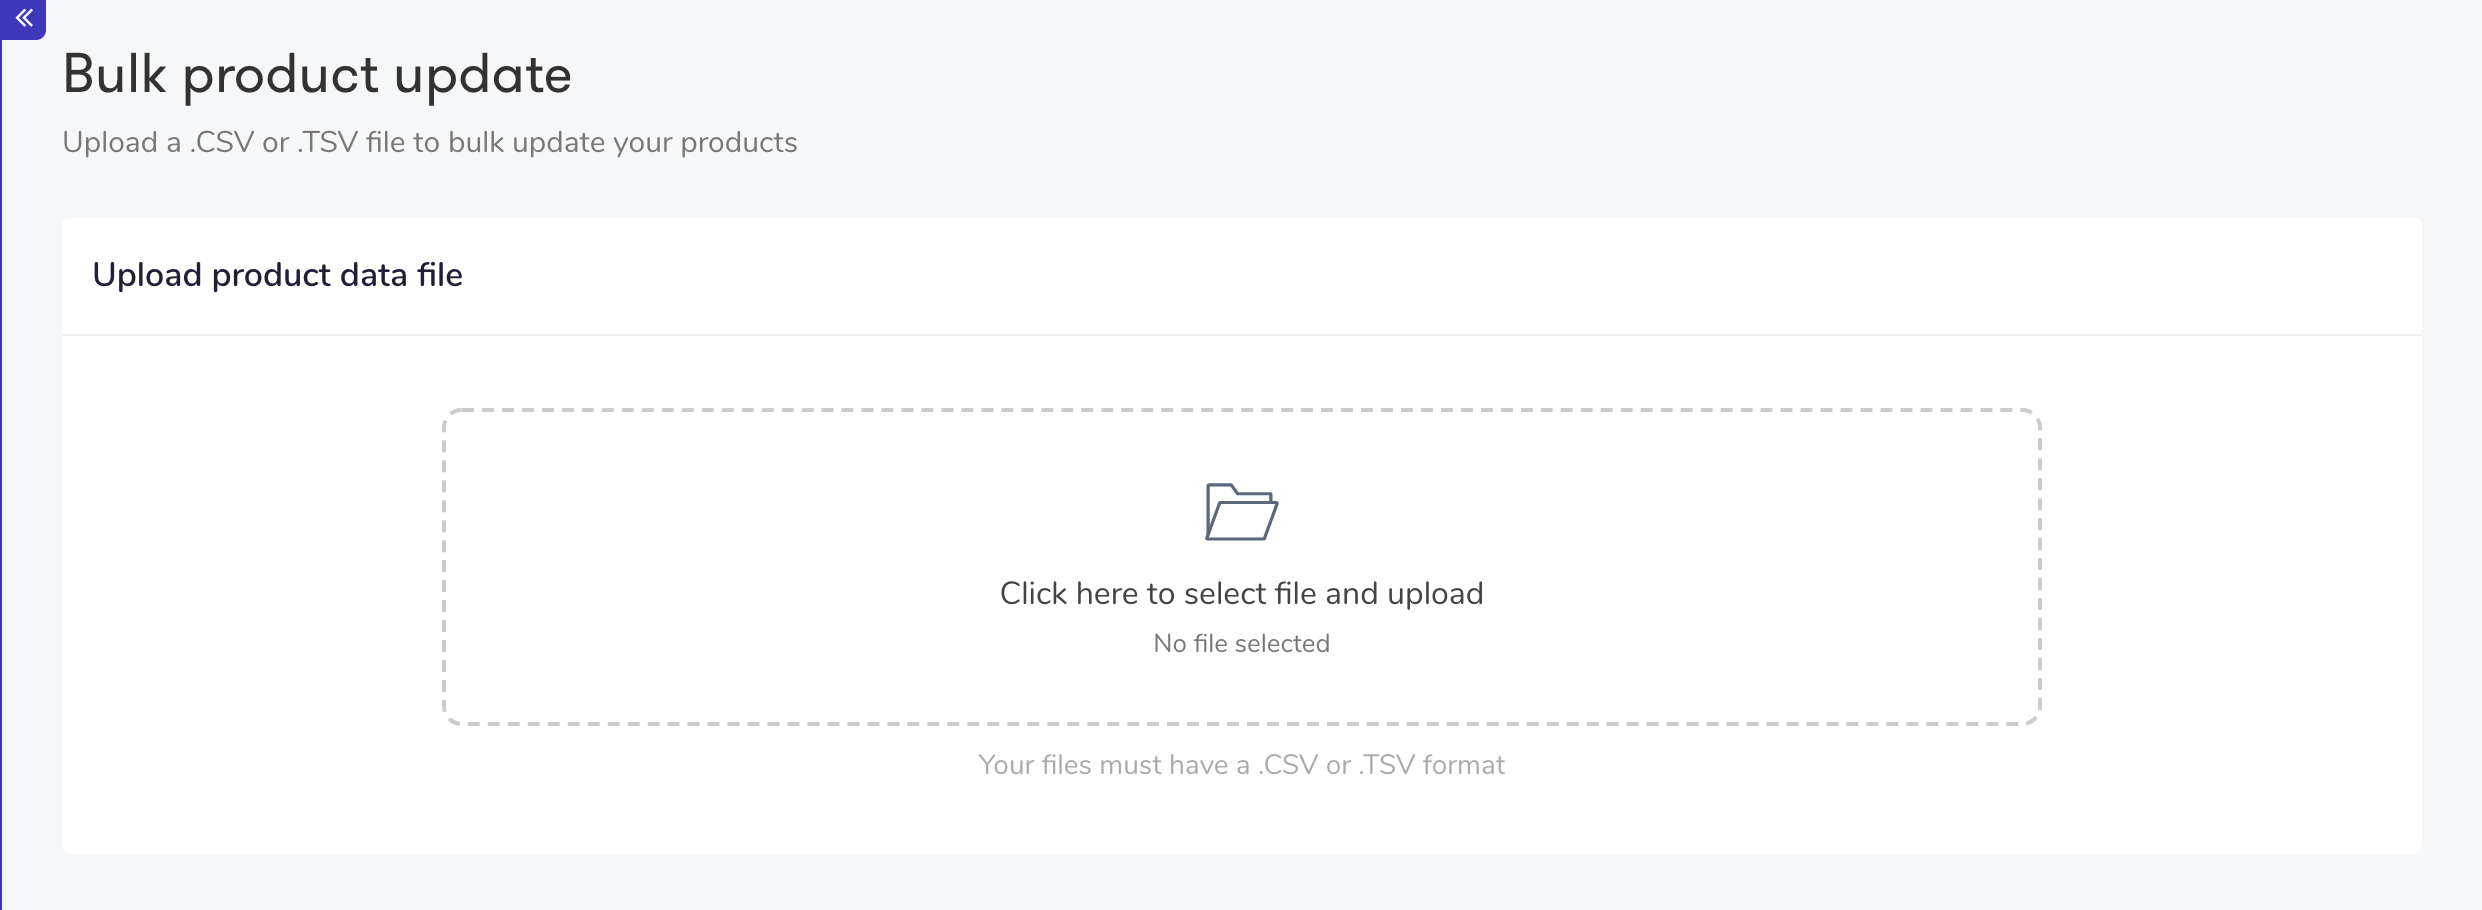This screenshot has width=2482, height=910.
Task: Click the "Upload product data file" card heading
Action: pyautogui.click(x=277, y=275)
